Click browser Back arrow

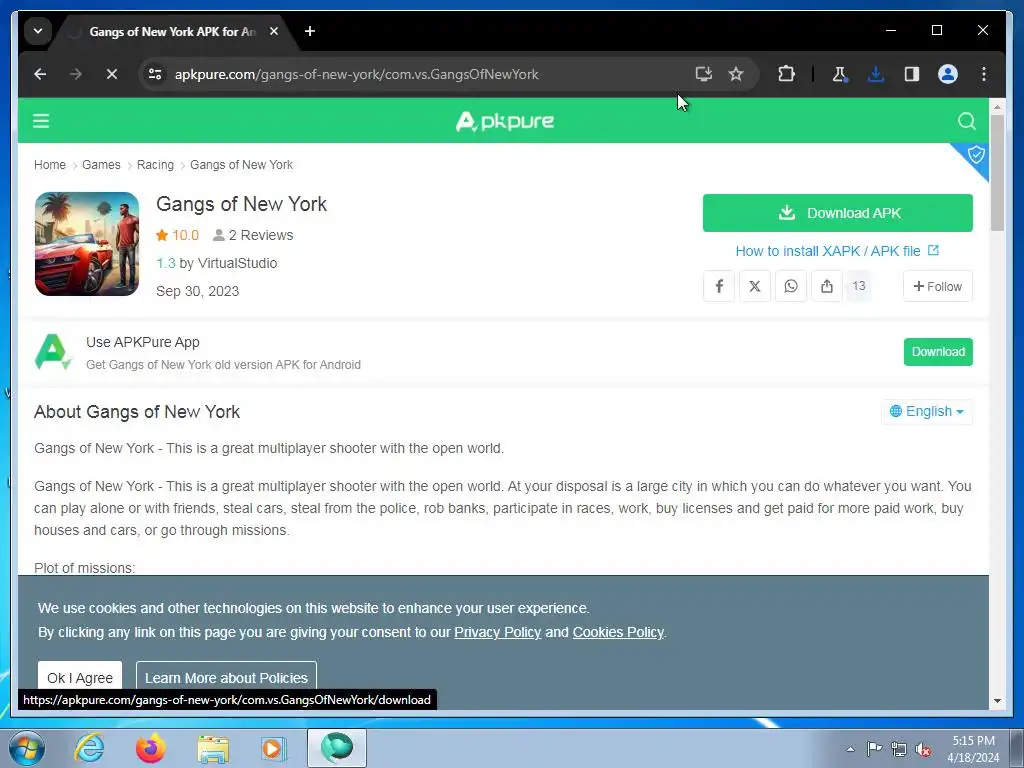40,74
